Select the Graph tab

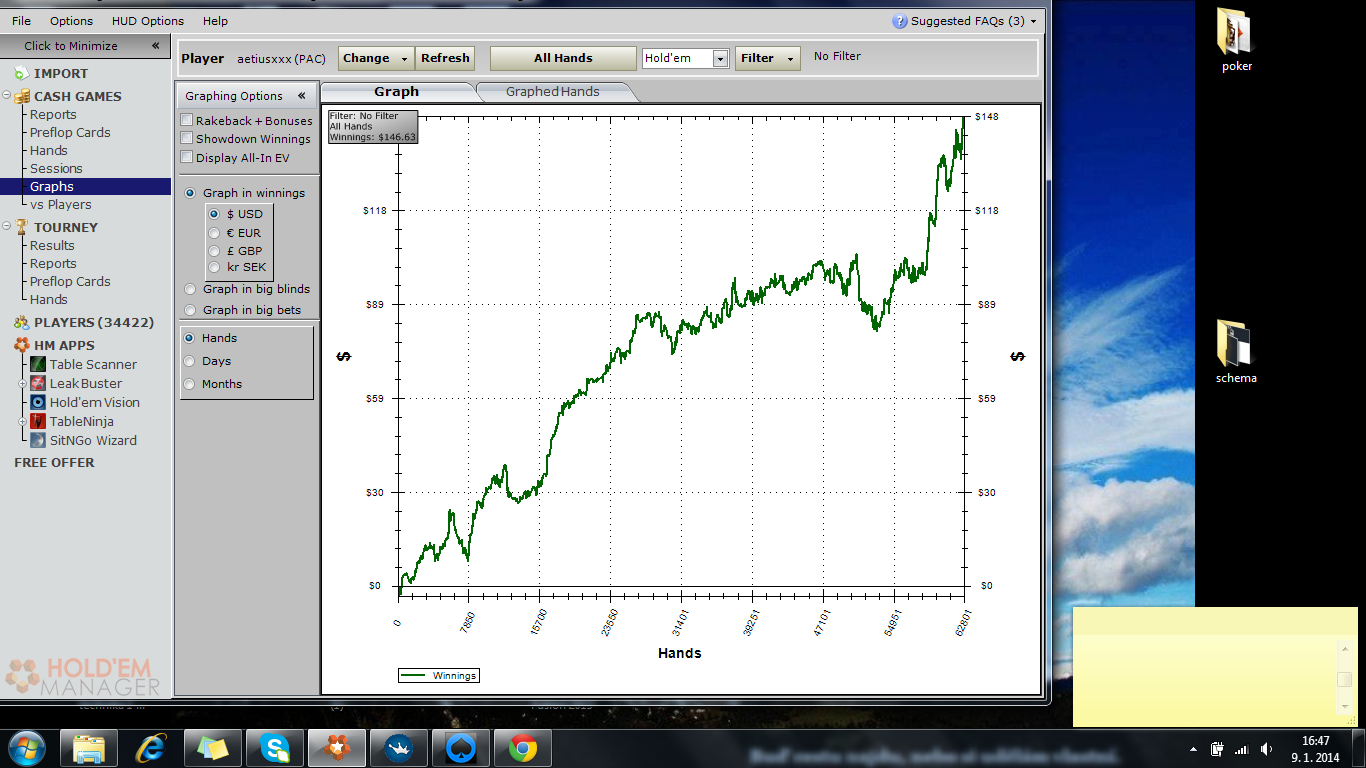tap(397, 91)
